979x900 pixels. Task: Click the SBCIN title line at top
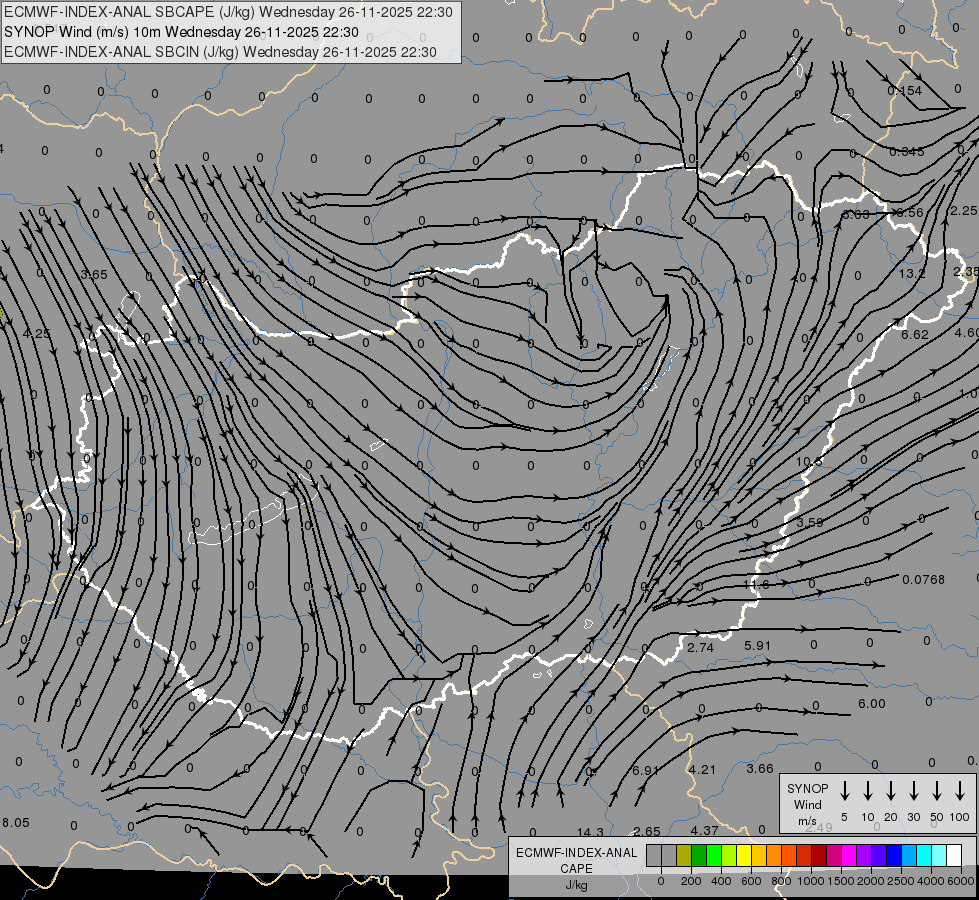click(220, 52)
